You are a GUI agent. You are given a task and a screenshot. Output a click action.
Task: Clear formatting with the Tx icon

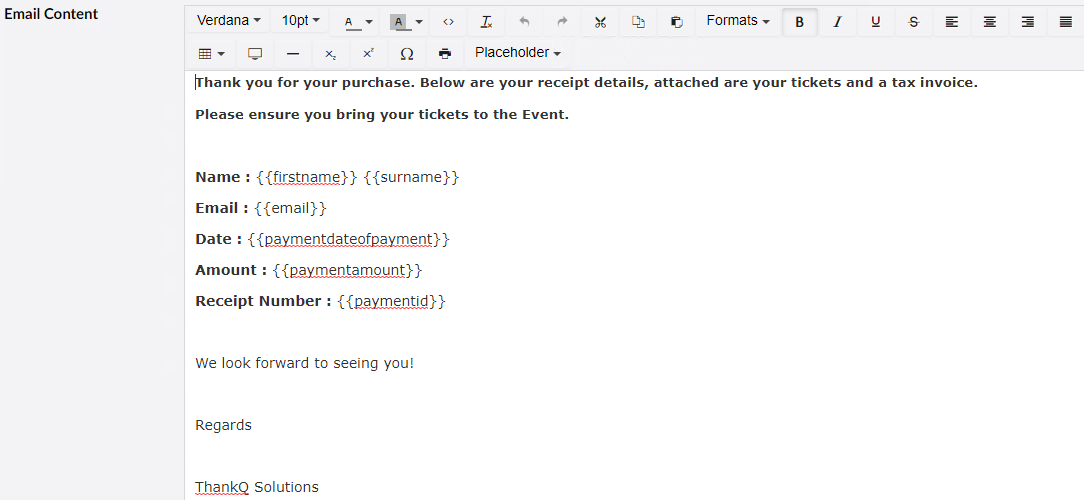click(486, 22)
